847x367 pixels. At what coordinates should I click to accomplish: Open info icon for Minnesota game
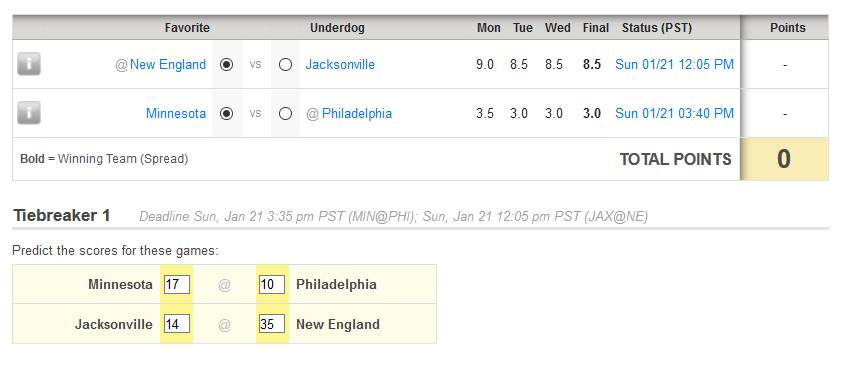click(x=29, y=113)
